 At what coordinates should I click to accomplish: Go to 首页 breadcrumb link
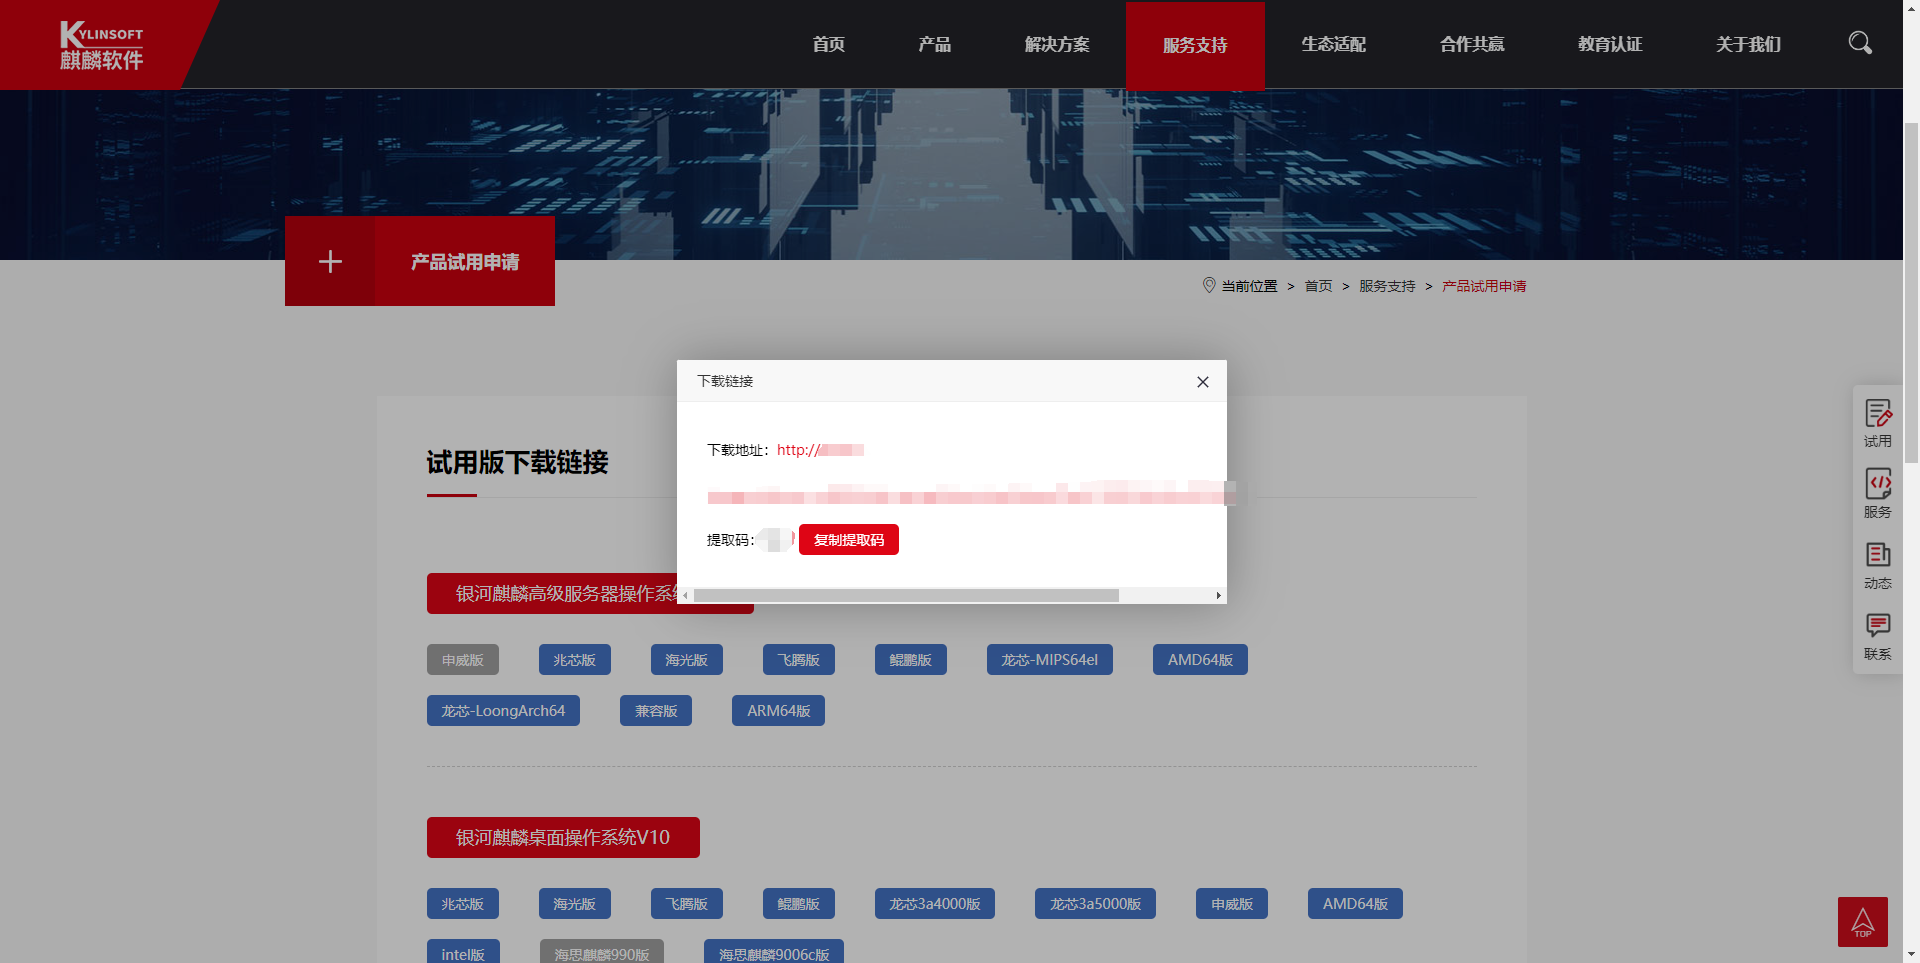coord(1318,286)
